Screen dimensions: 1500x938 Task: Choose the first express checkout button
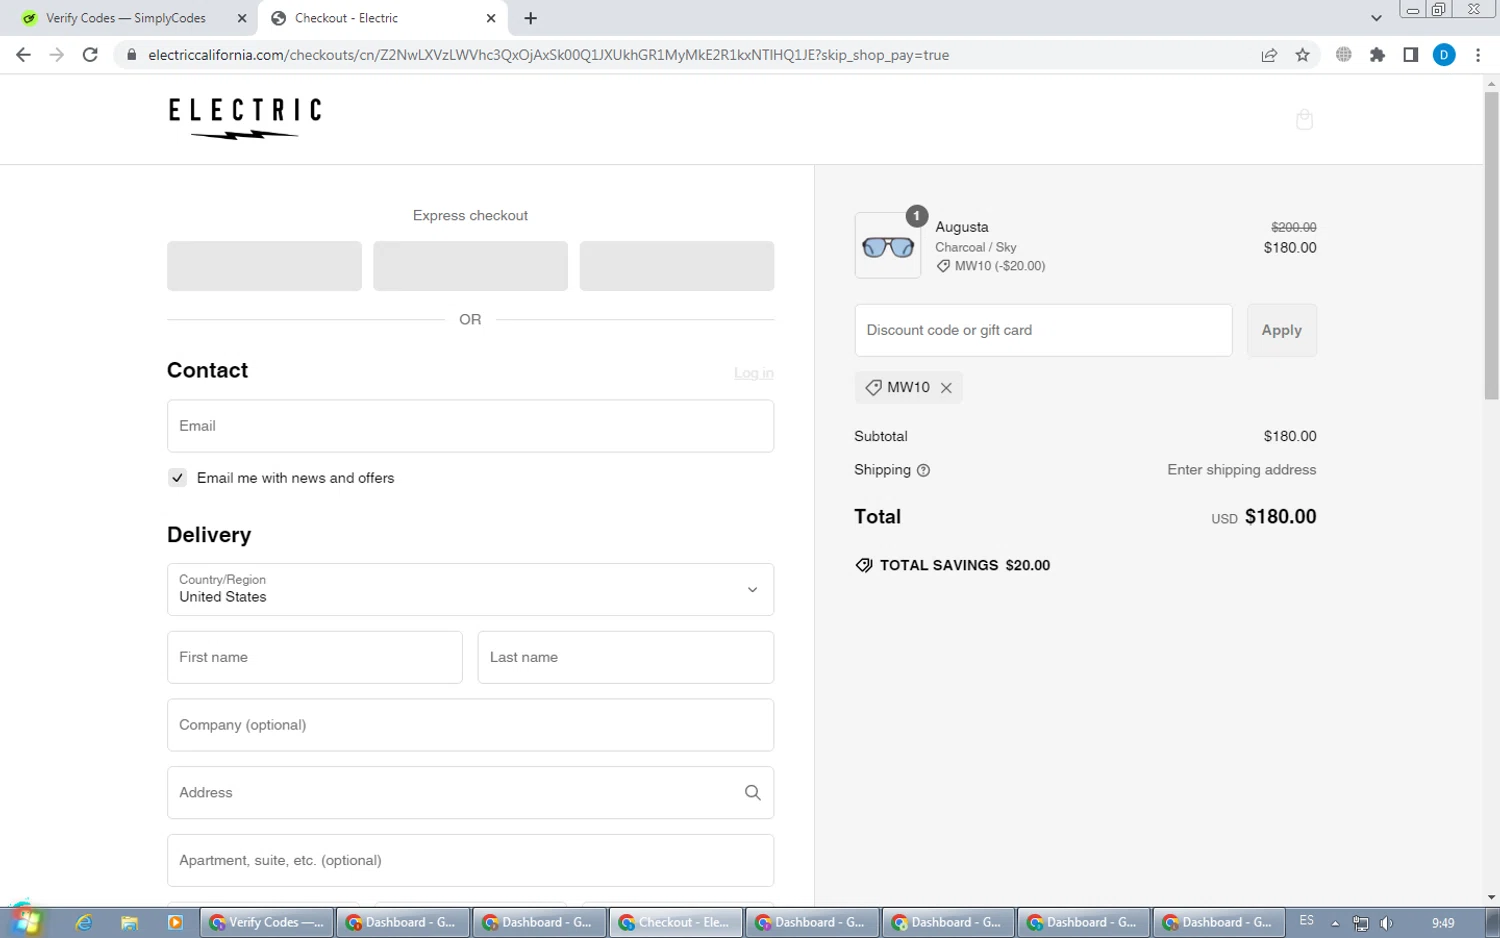(x=264, y=266)
